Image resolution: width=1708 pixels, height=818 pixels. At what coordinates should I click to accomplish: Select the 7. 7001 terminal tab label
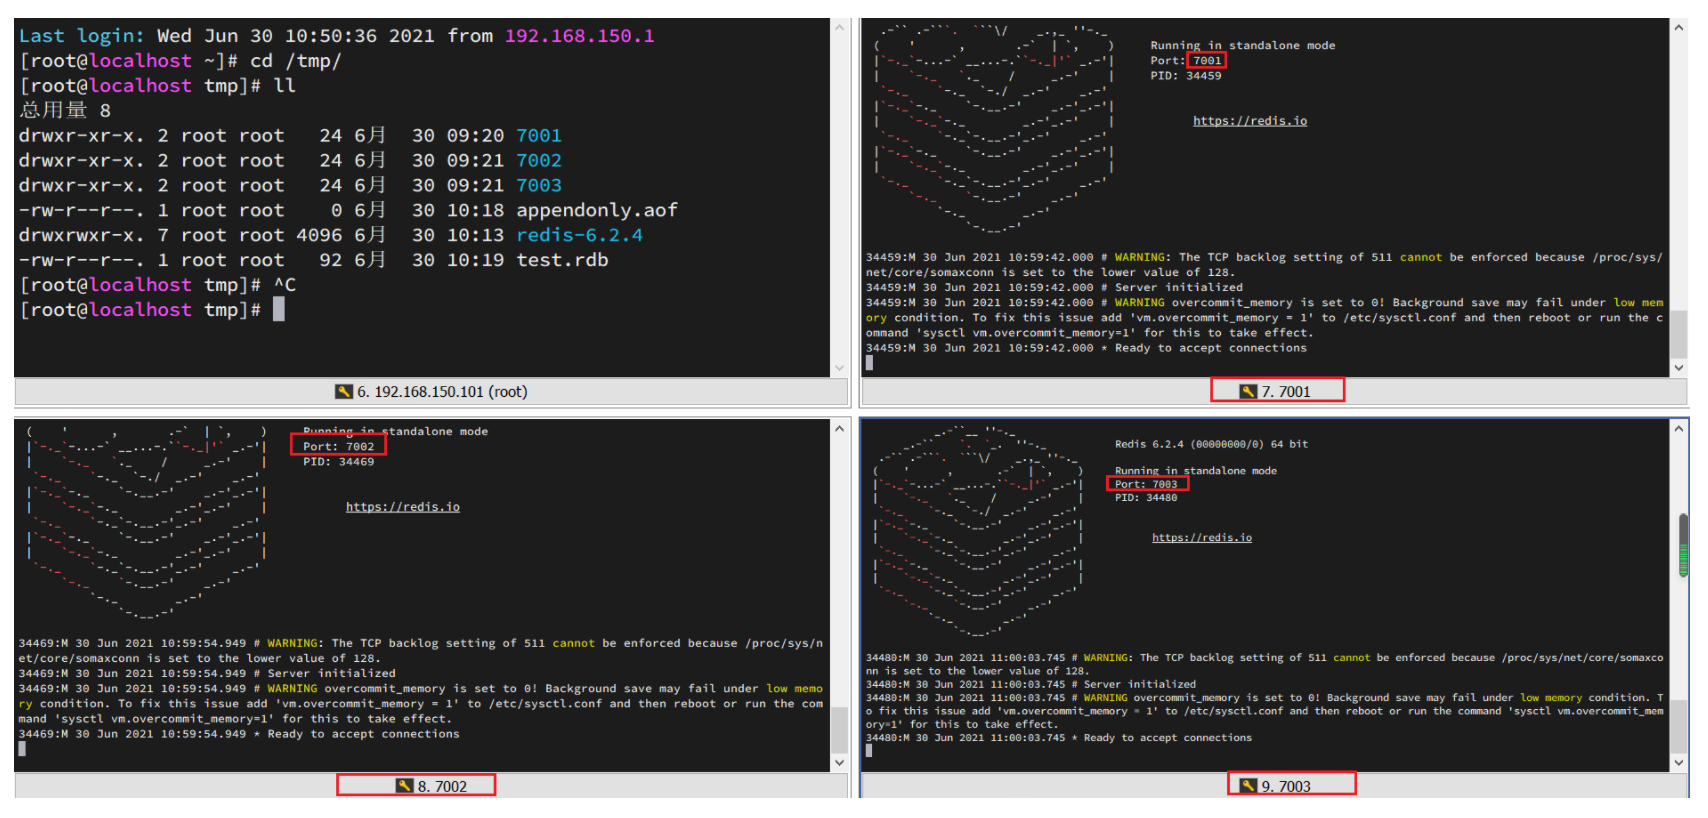pyautogui.click(x=1285, y=392)
